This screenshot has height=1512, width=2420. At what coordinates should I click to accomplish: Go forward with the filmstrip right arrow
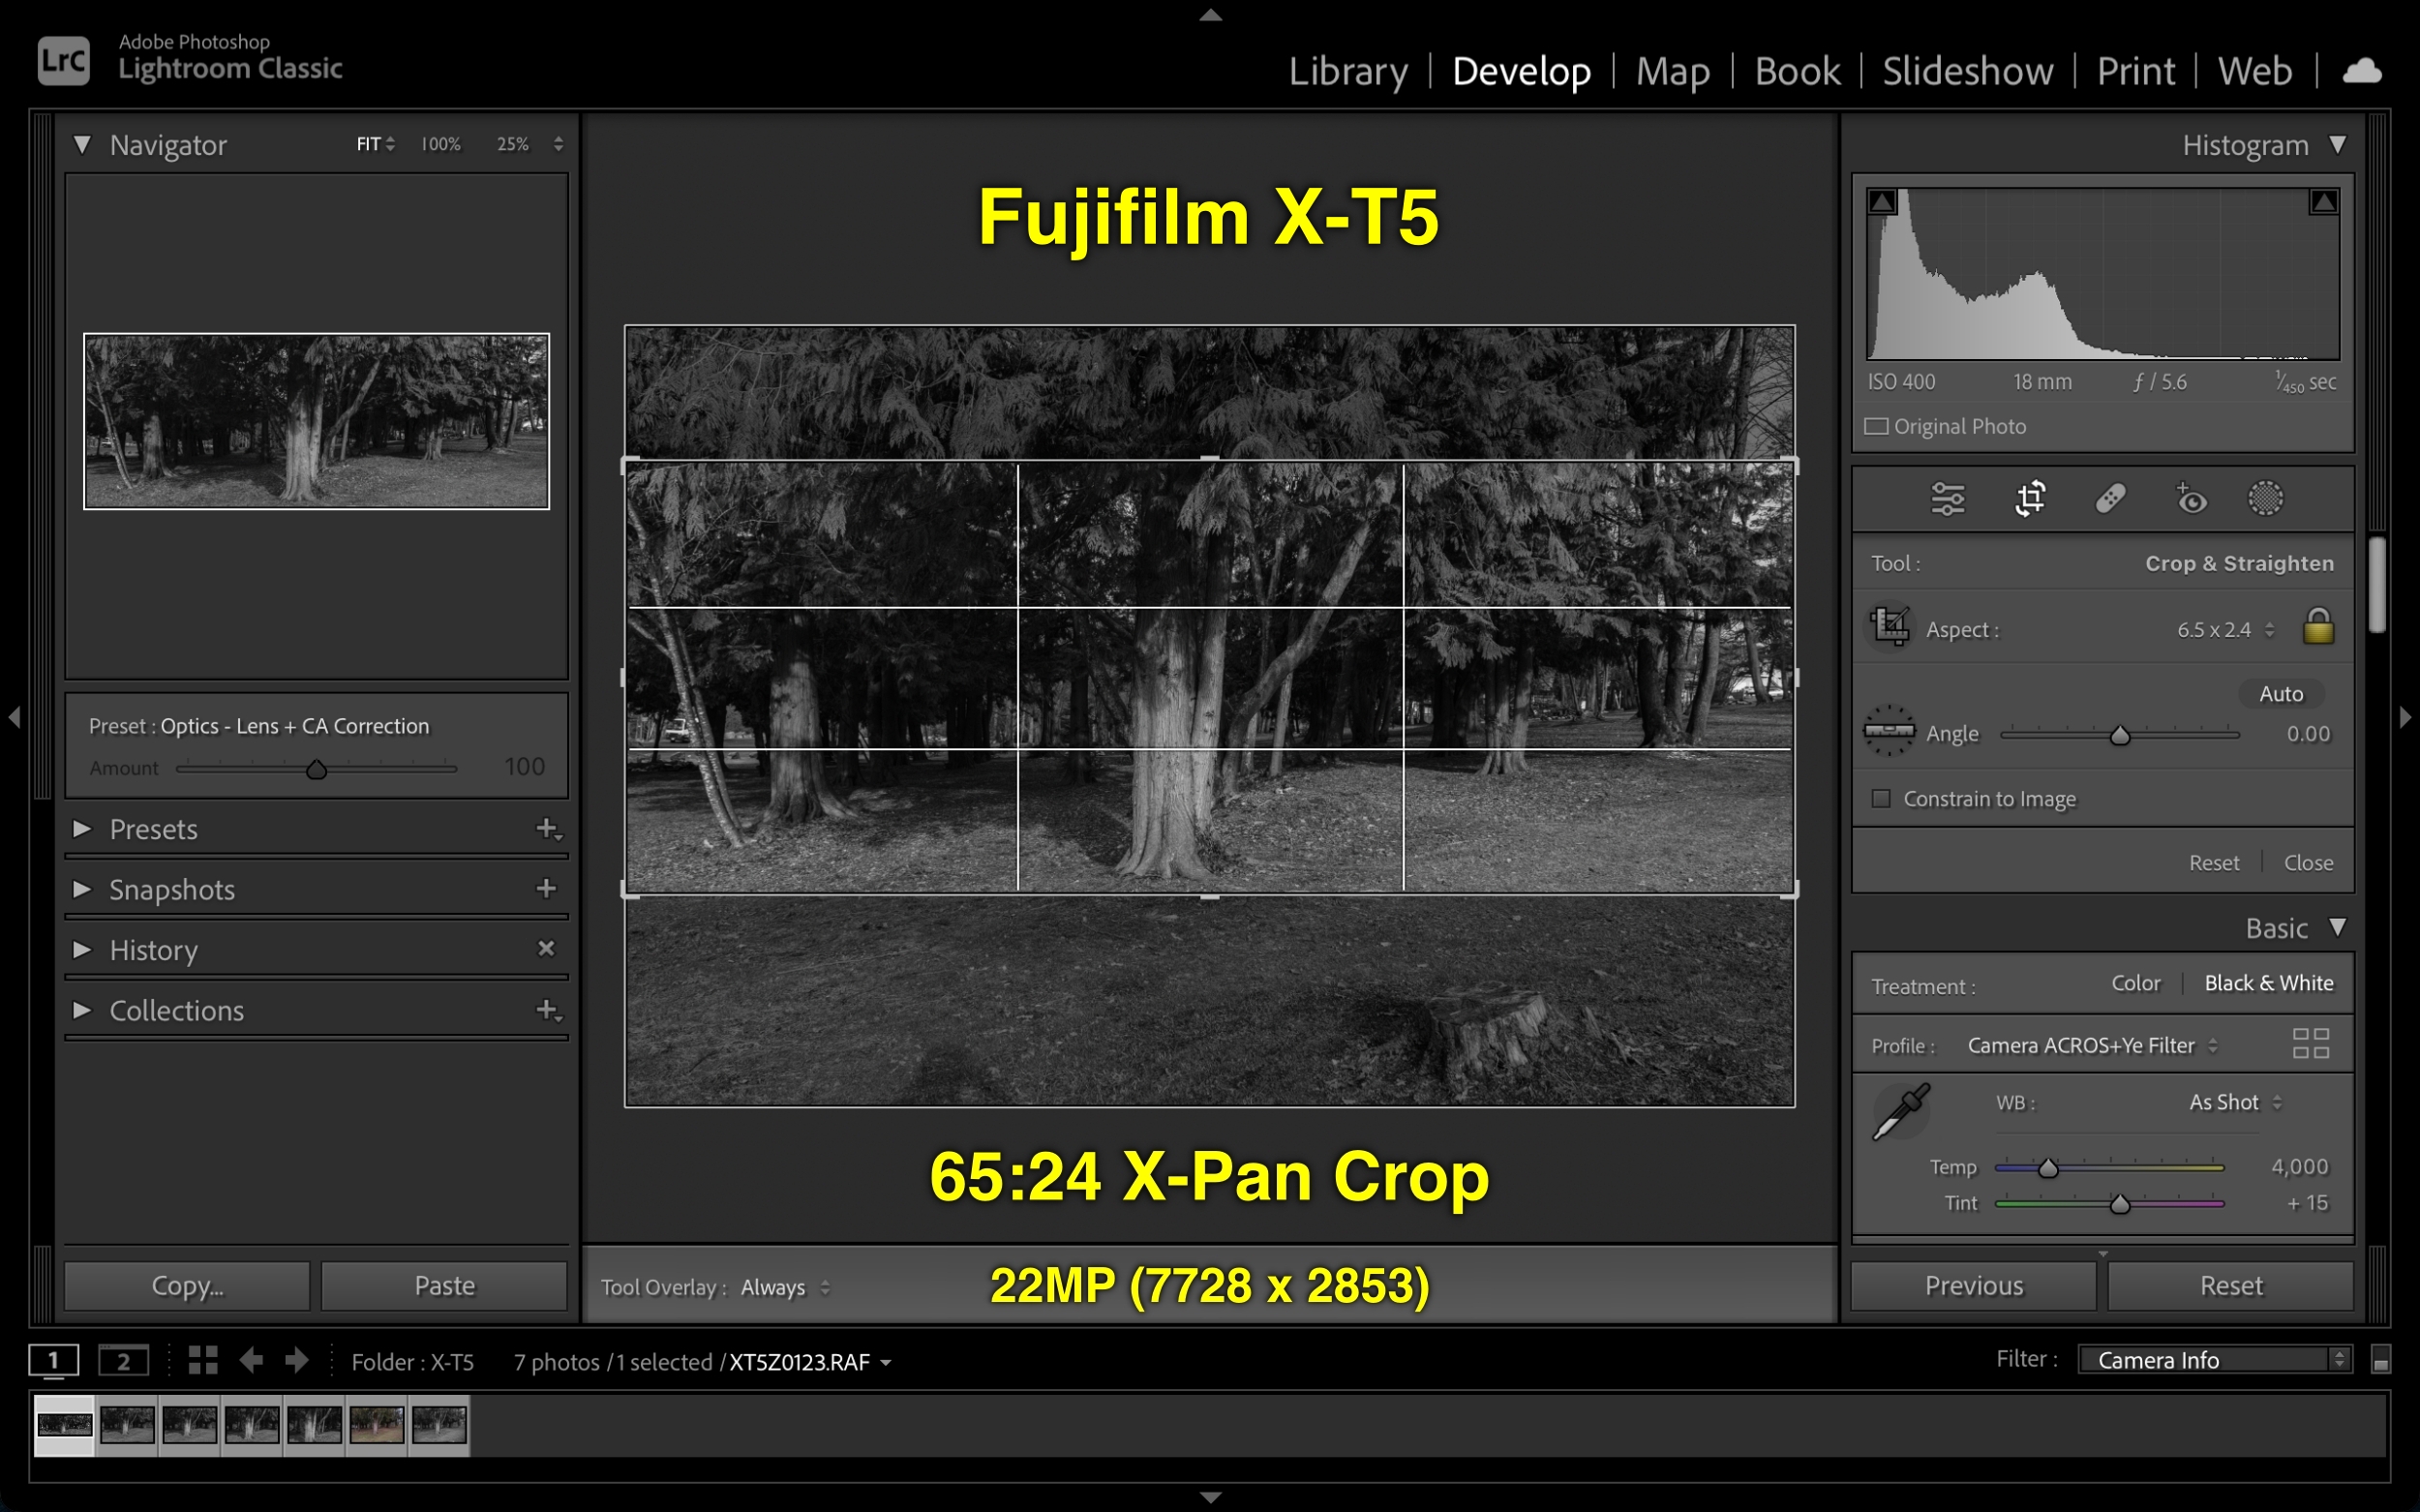297,1360
